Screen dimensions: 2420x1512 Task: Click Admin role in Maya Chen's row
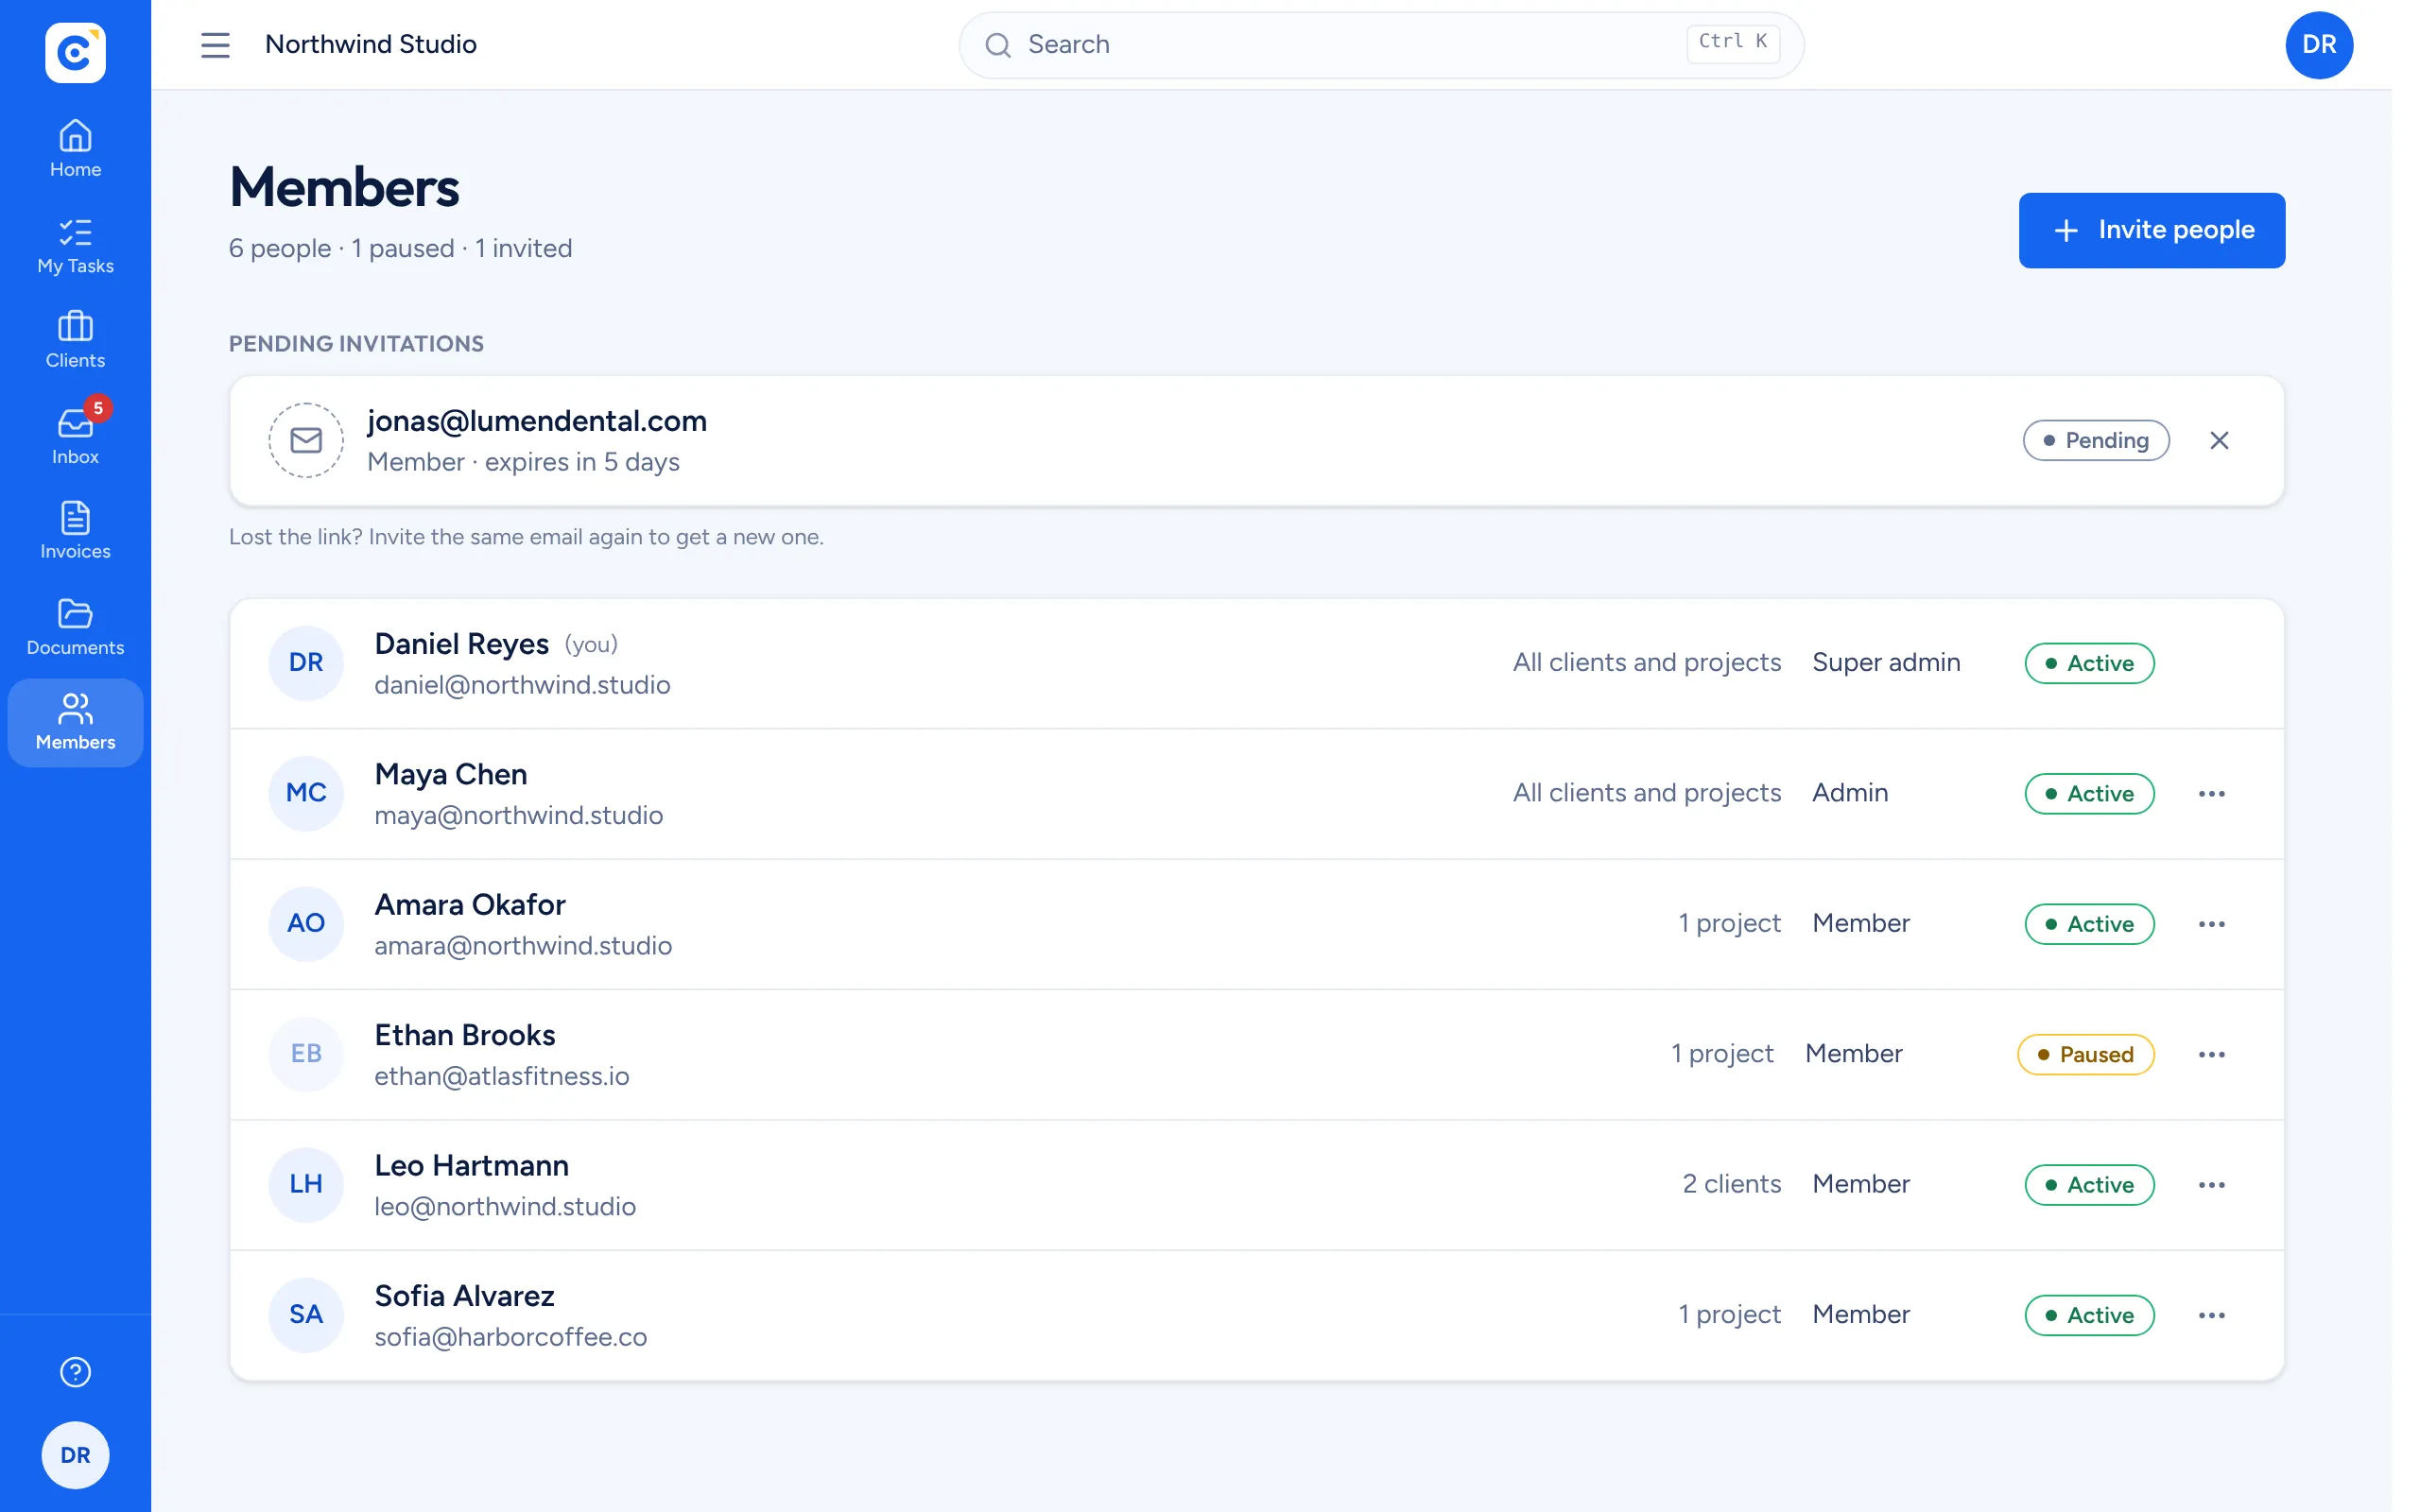pos(1850,793)
